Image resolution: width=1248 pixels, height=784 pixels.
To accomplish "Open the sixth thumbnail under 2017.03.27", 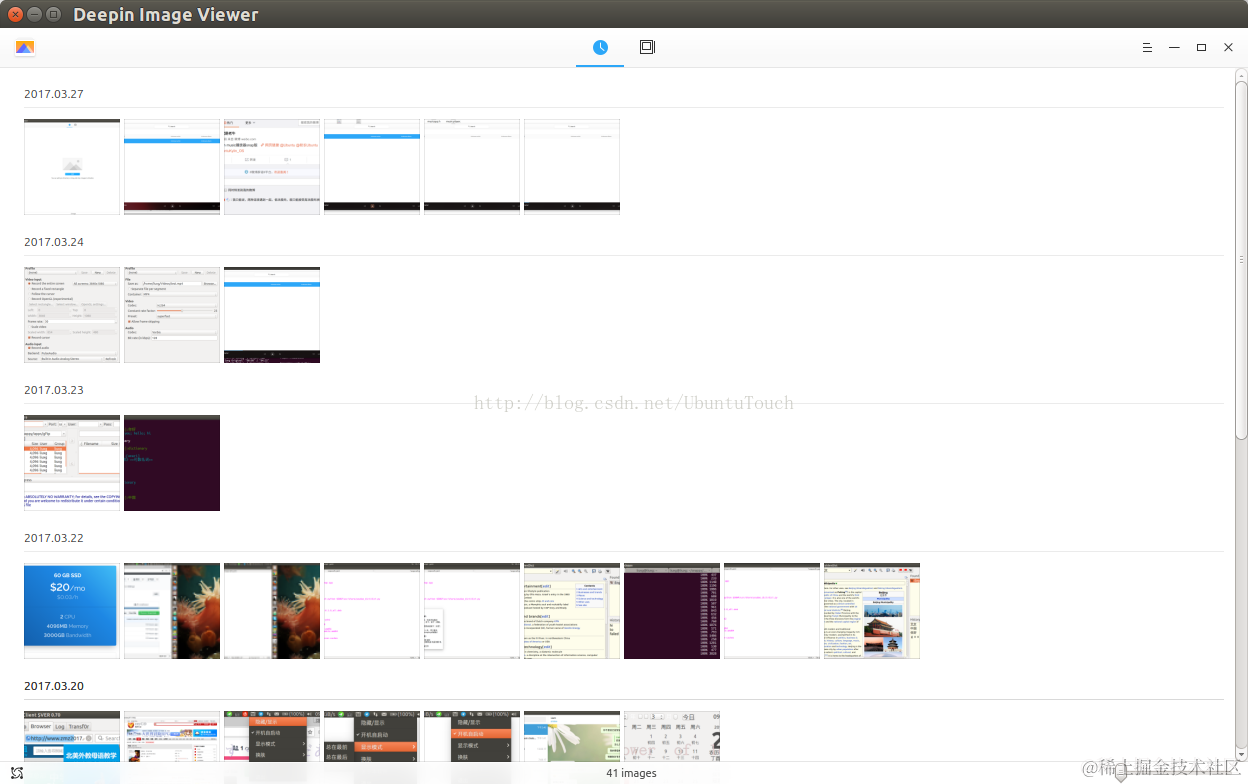I will (572, 167).
